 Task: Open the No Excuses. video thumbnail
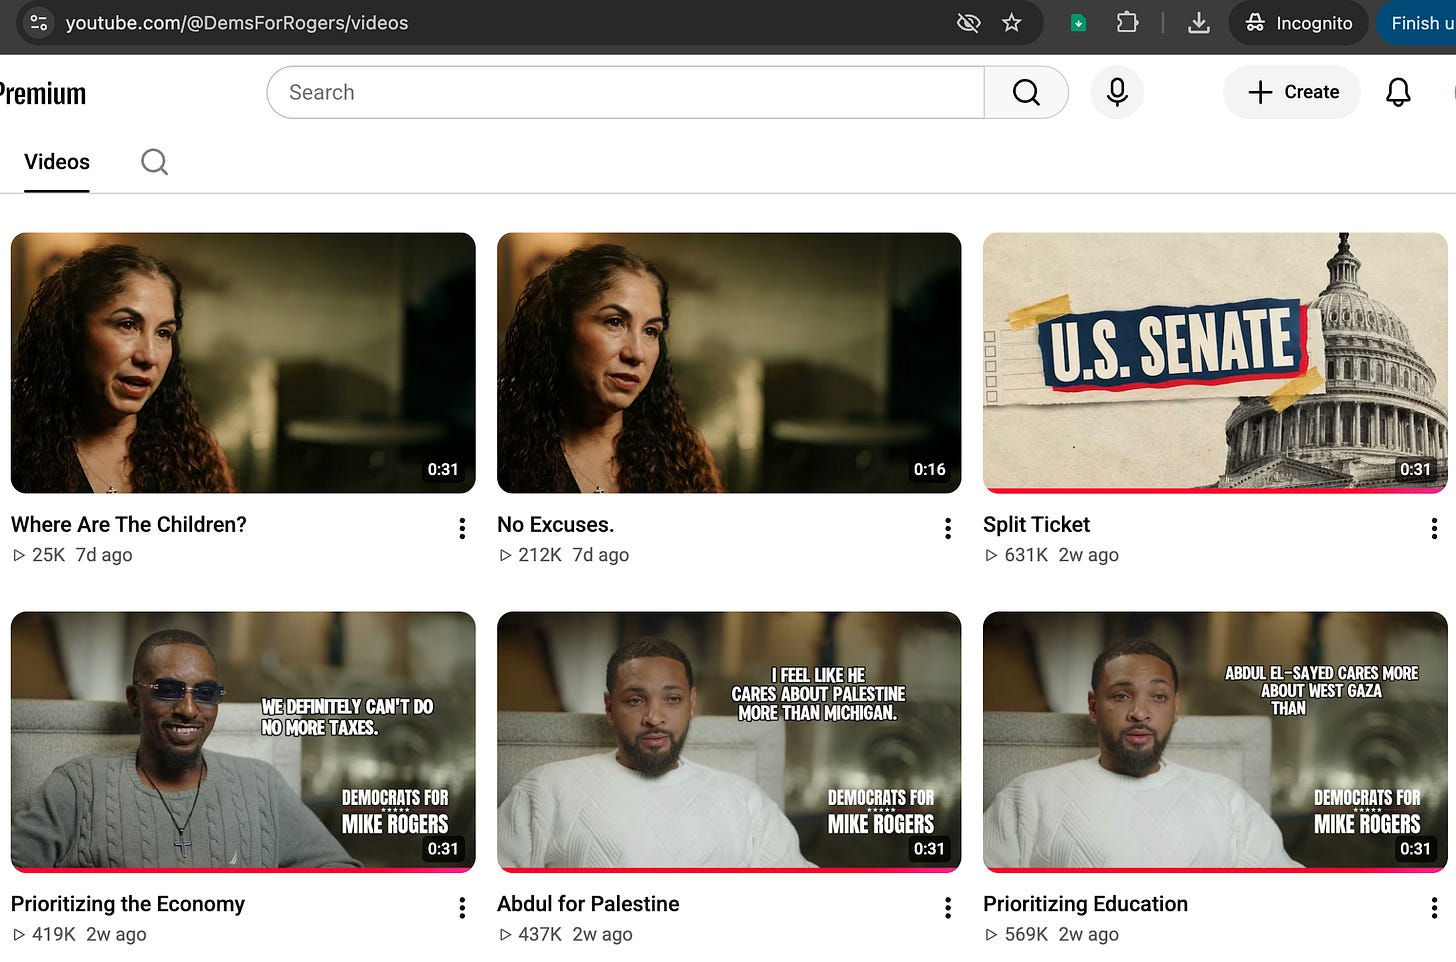tap(729, 363)
